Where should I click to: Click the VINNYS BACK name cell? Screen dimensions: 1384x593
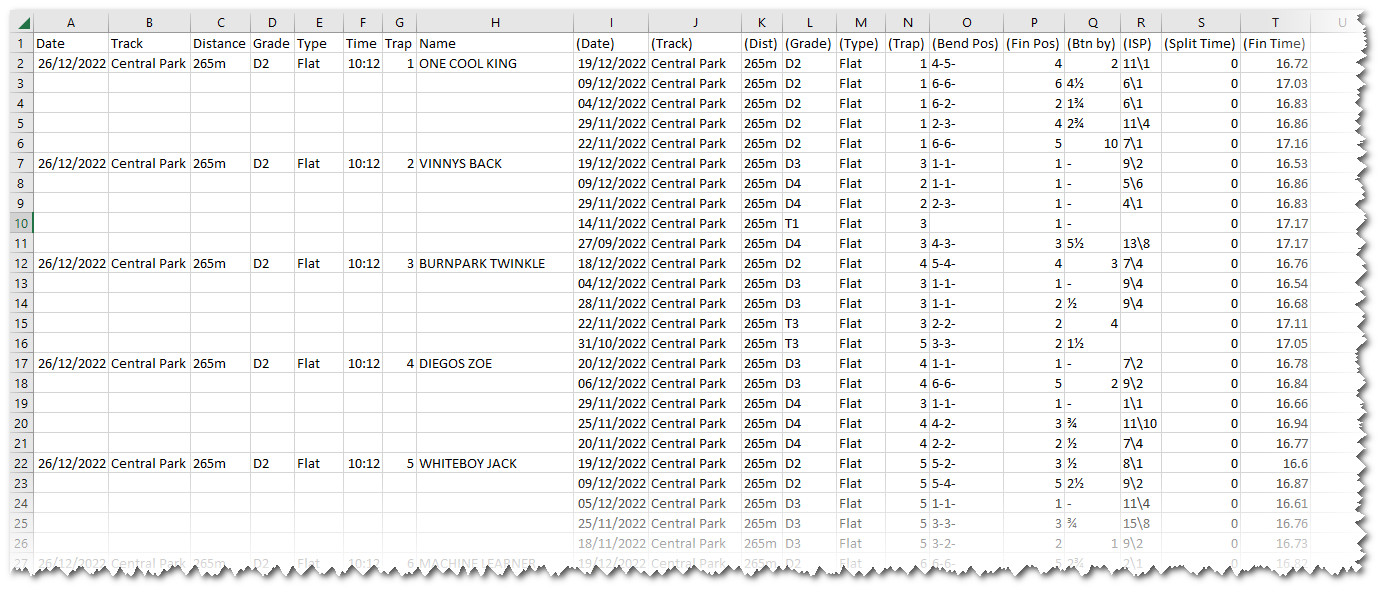coord(495,164)
